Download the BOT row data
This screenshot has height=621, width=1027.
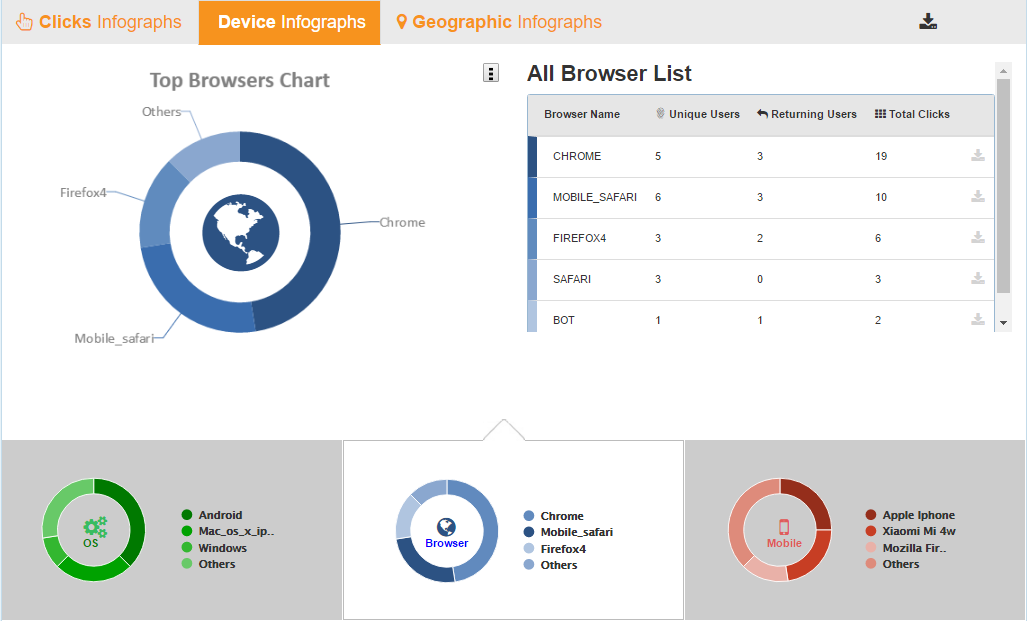click(x=978, y=319)
